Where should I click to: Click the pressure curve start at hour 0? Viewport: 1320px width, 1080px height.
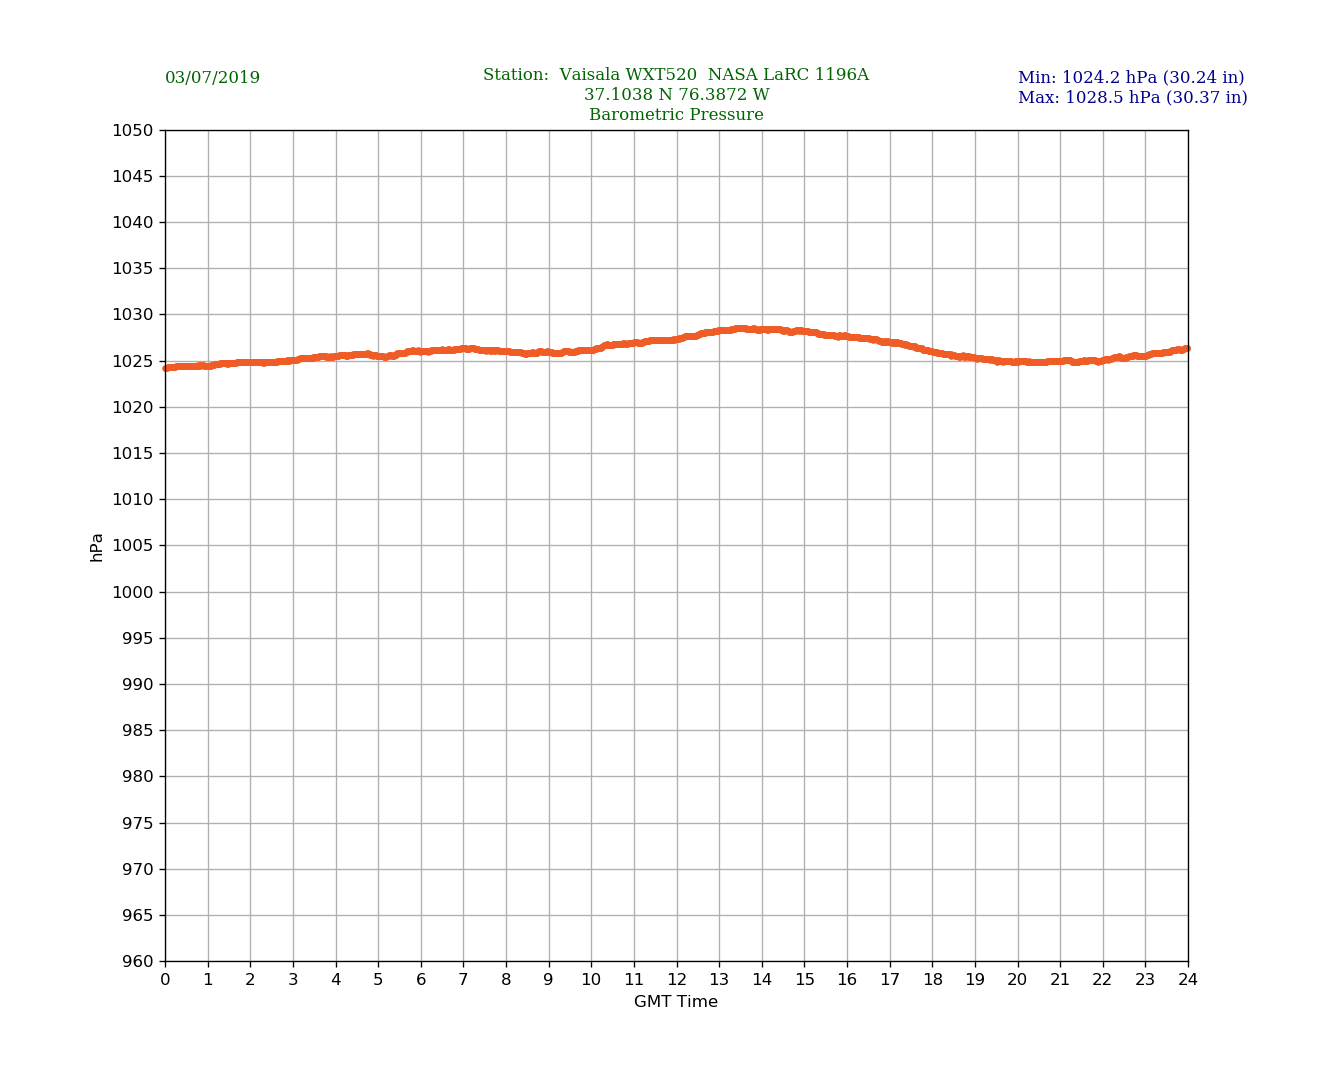point(166,368)
